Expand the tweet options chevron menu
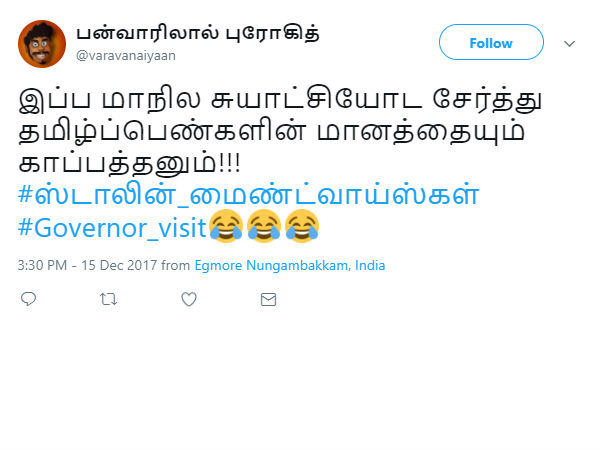Viewport: 600px width, 450px height. pos(569,44)
